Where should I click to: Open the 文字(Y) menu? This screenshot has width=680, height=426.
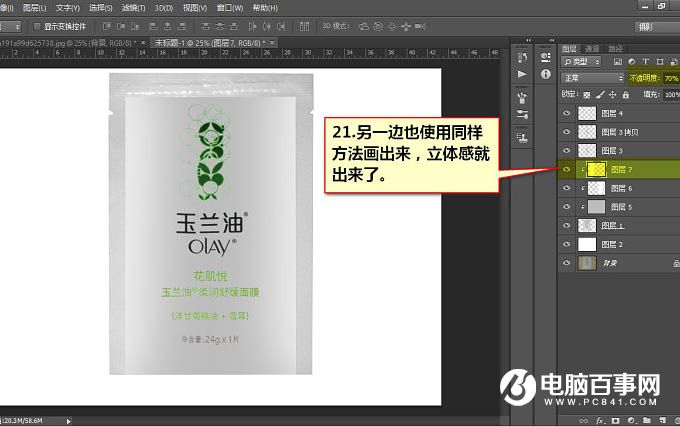(x=68, y=8)
